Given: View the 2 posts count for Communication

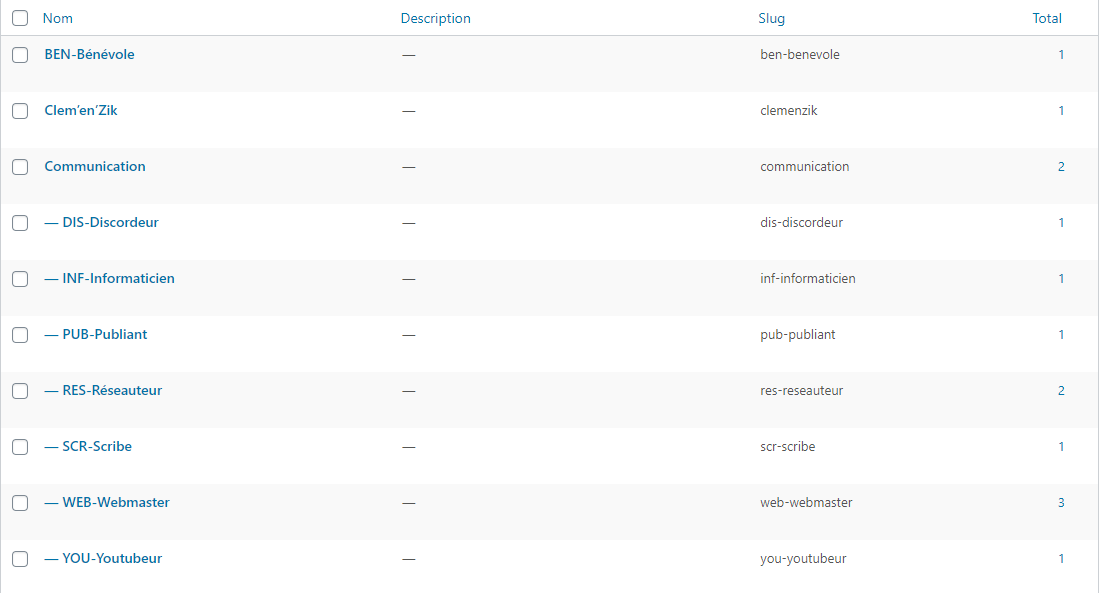Looking at the screenshot, I should pyautogui.click(x=1061, y=166).
